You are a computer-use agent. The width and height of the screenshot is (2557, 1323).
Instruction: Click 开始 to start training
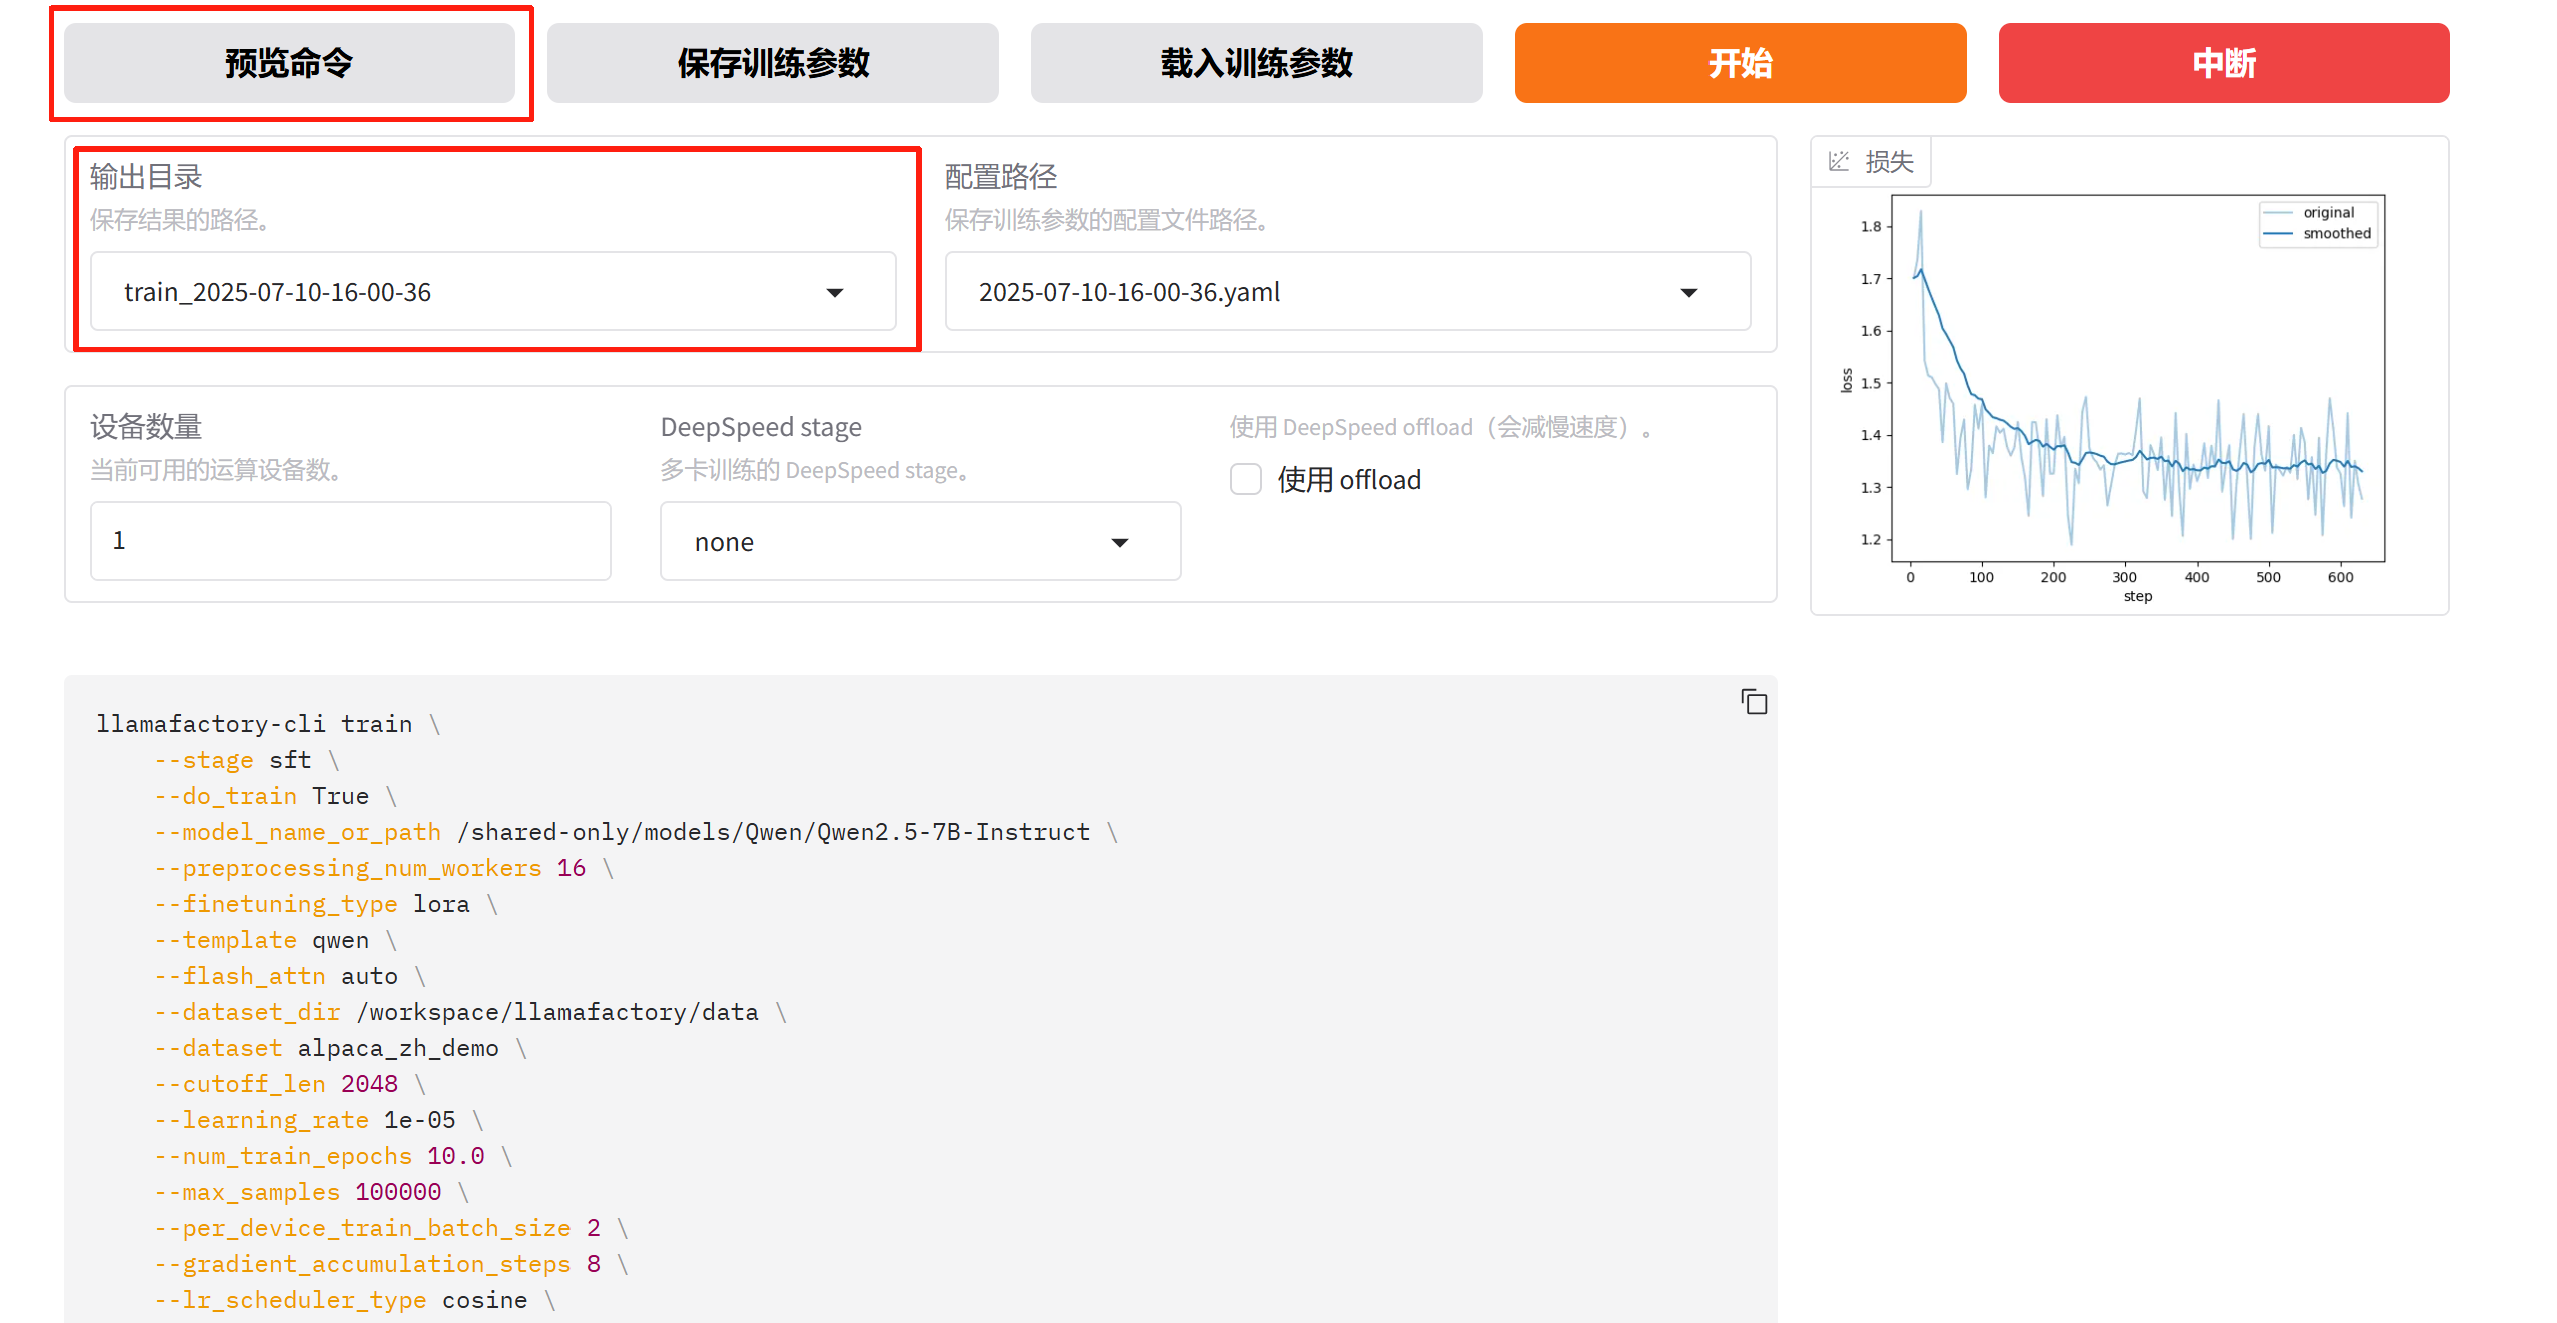click(x=1739, y=62)
